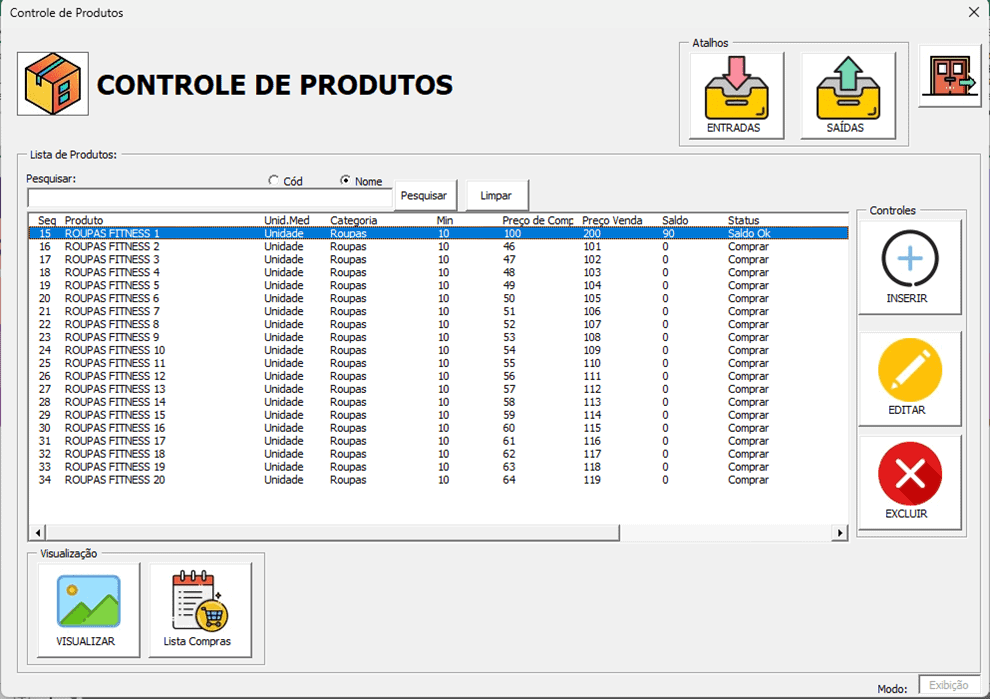Click the list's right scroll arrow
990x699 pixels.
(x=841, y=534)
